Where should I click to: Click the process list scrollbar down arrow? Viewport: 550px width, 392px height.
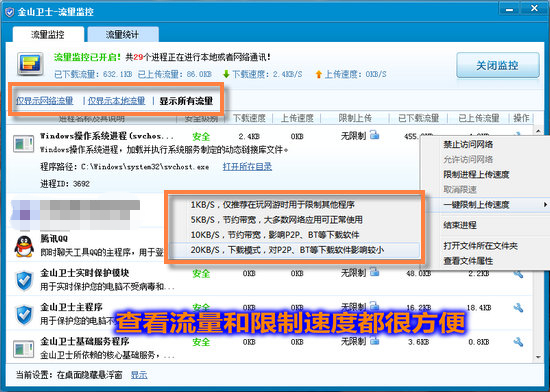click(x=538, y=357)
